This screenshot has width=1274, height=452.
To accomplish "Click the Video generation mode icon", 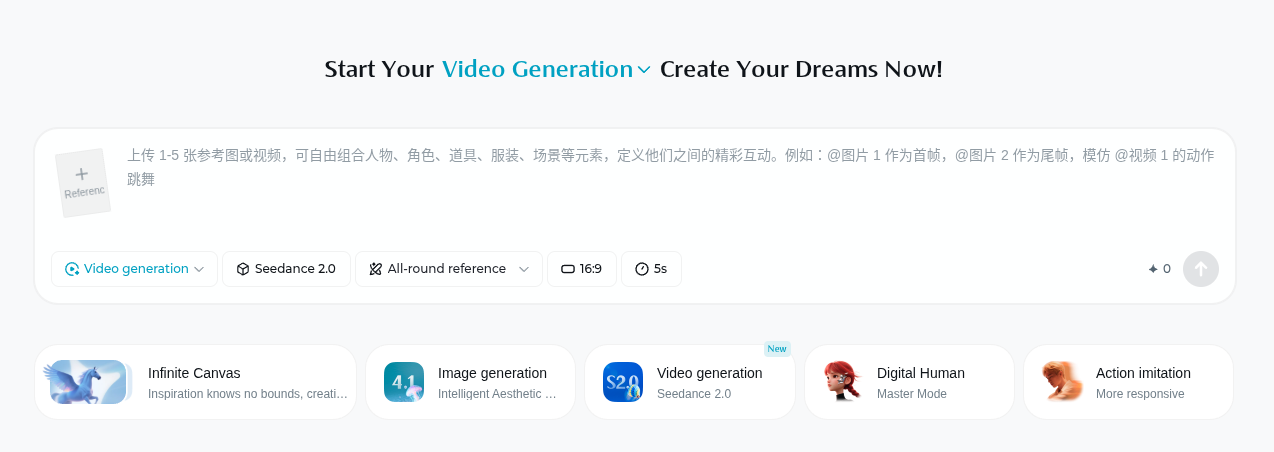I will pyautogui.click(x=72, y=269).
